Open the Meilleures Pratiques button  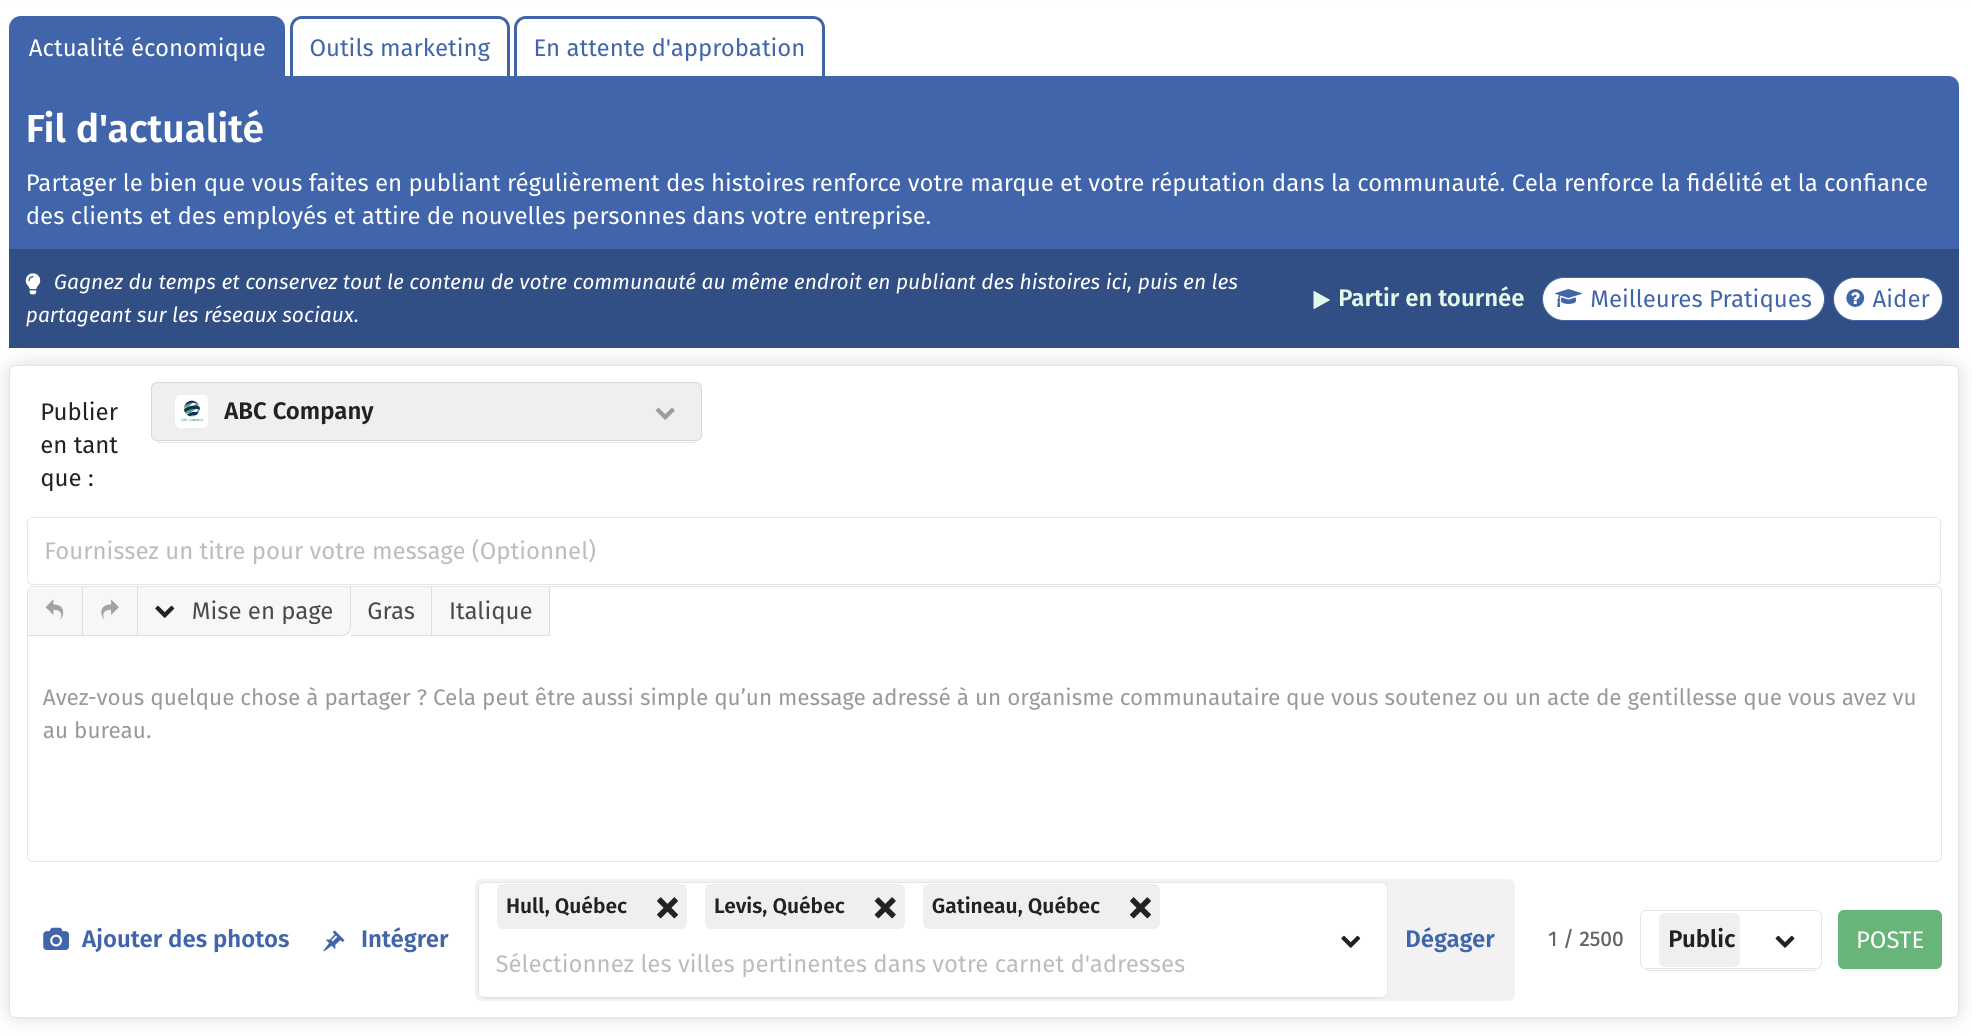[x=1683, y=299]
